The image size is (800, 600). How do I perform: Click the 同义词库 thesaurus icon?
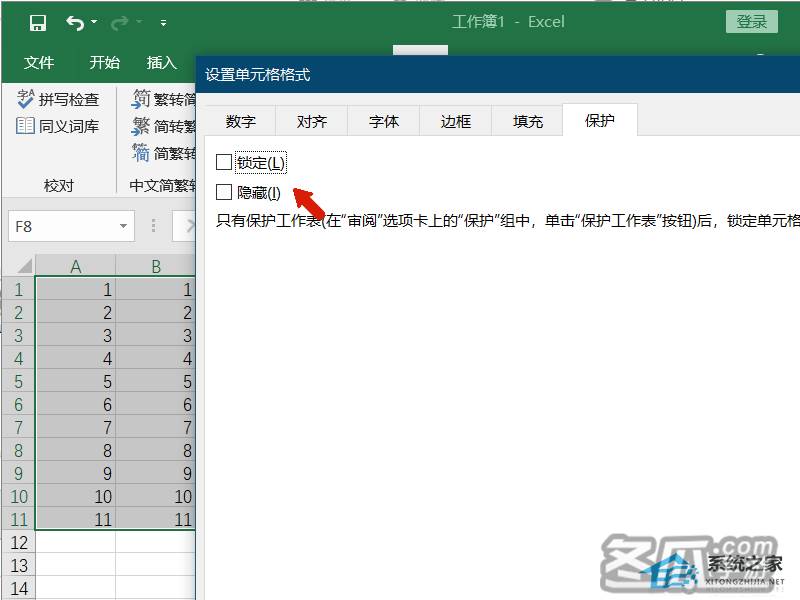point(26,126)
